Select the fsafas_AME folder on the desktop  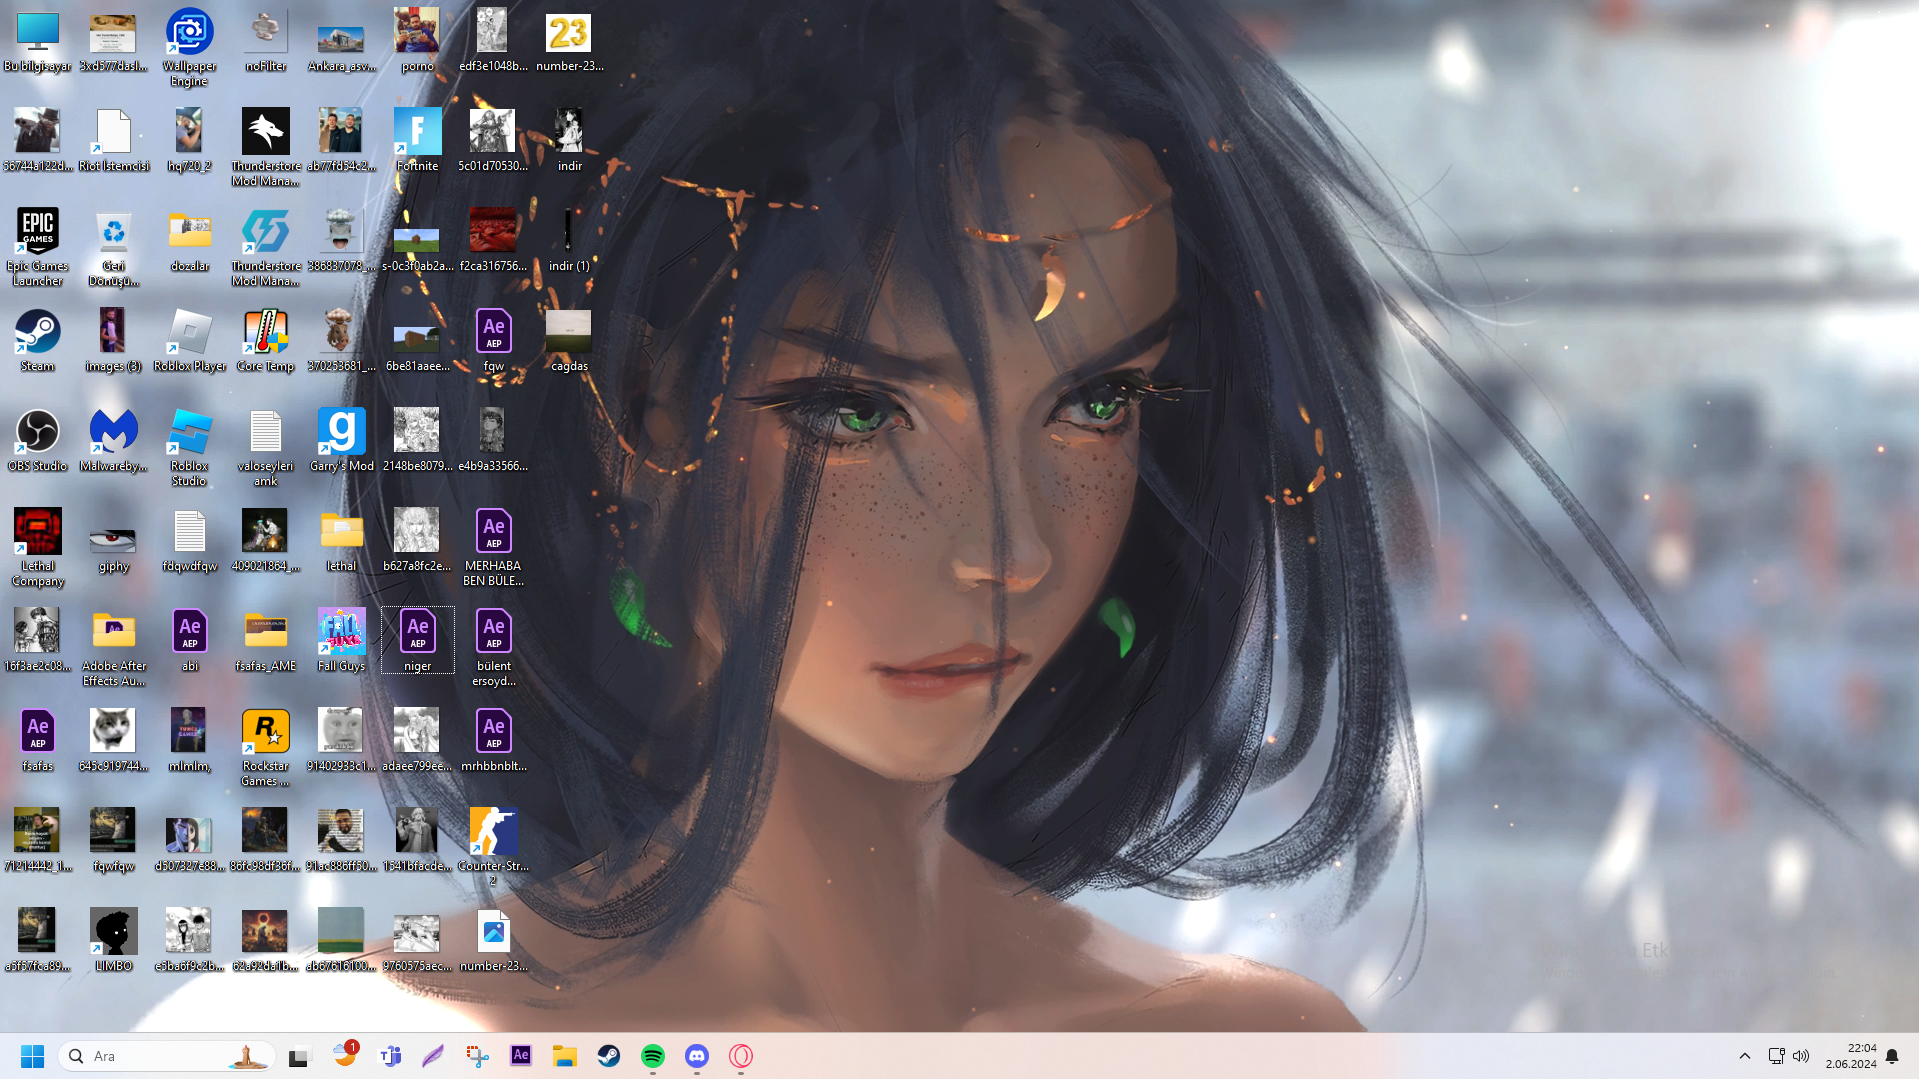(266, 641)
